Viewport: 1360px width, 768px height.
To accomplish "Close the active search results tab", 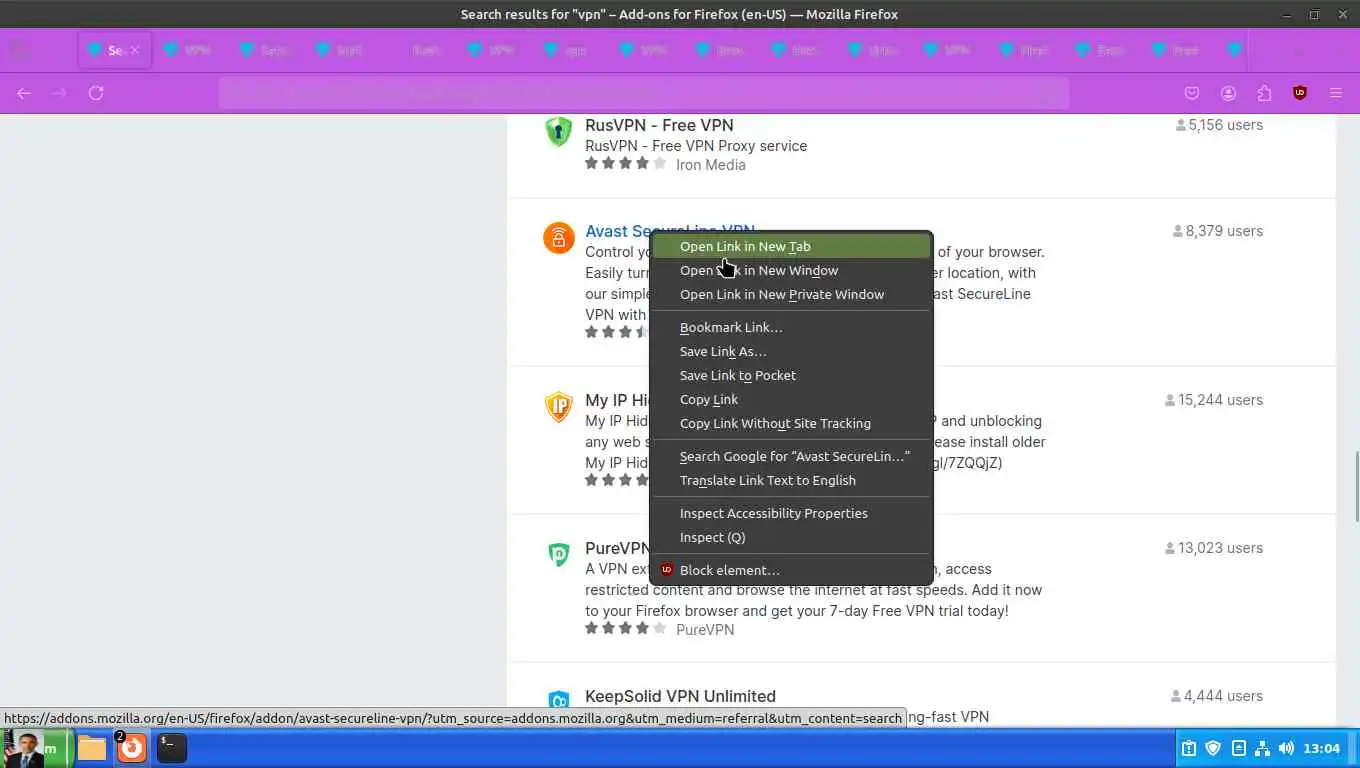I will (x=135, y=50).
